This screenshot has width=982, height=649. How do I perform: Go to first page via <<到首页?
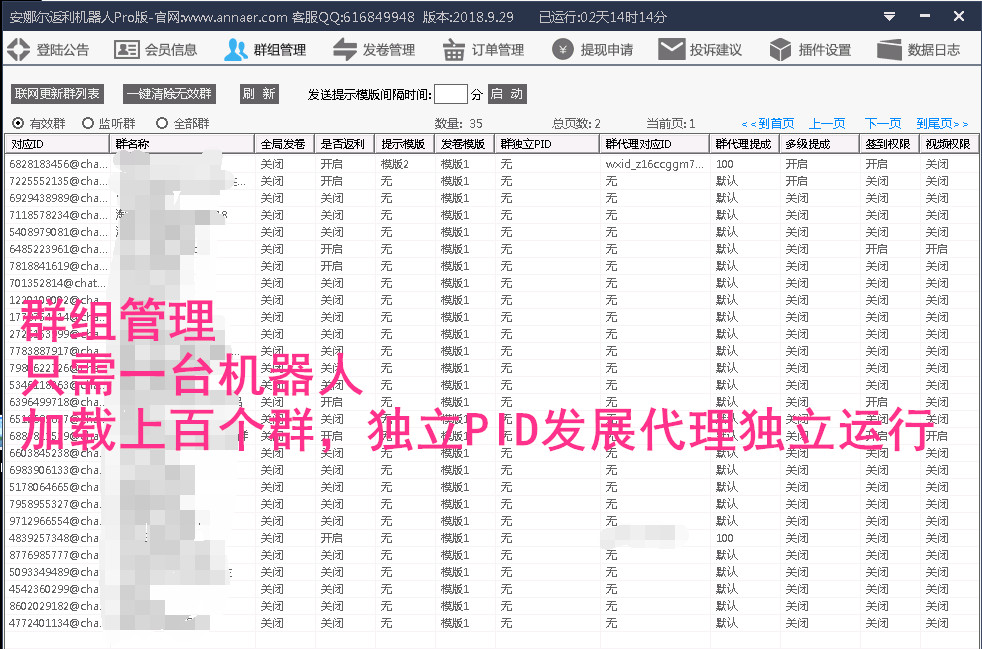coord(768,123)
